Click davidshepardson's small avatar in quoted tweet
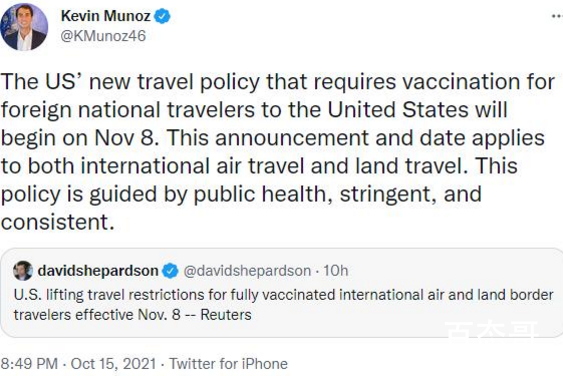Viewport: 563px width, 376px height. [x=23, y=271]
